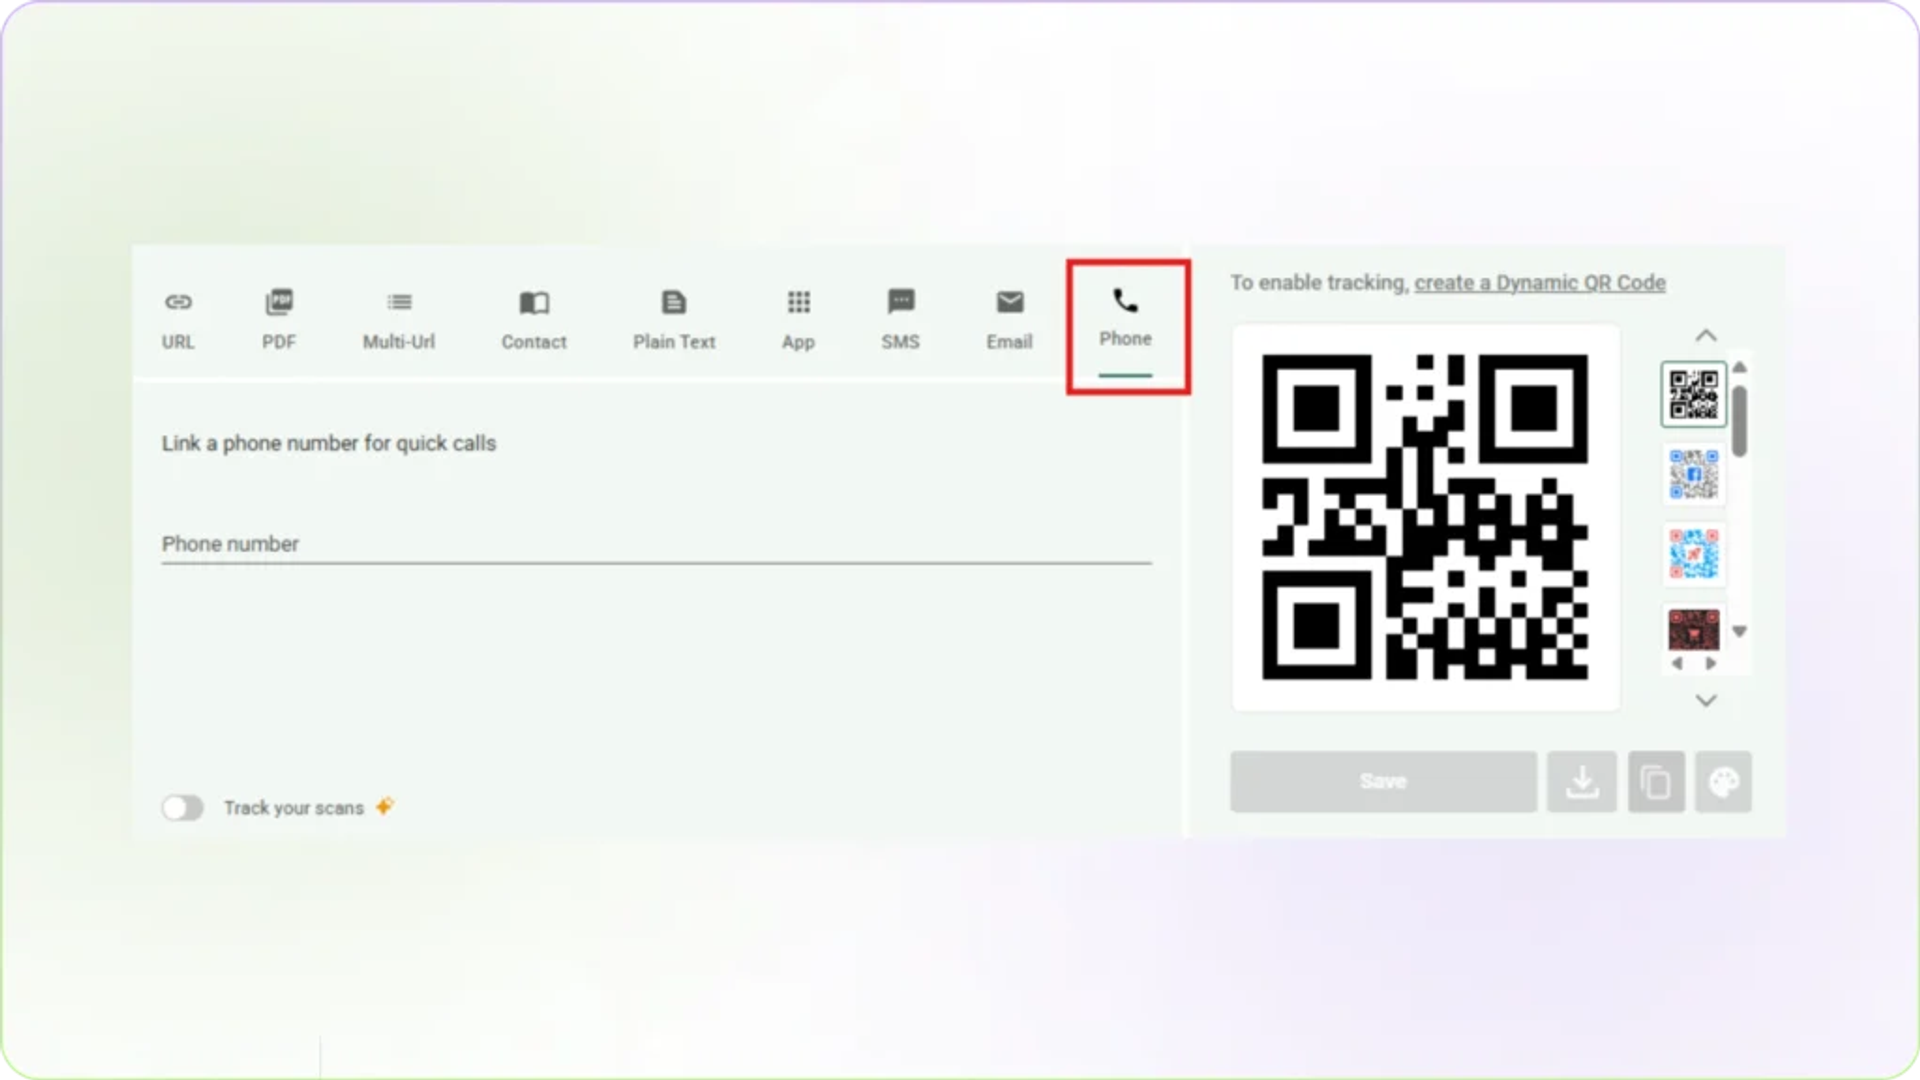The width and height of the screenshot is (1920, 1080).
Task: Click the Phone tab label
Action: pyautogui.click(x=1125, y=339)
